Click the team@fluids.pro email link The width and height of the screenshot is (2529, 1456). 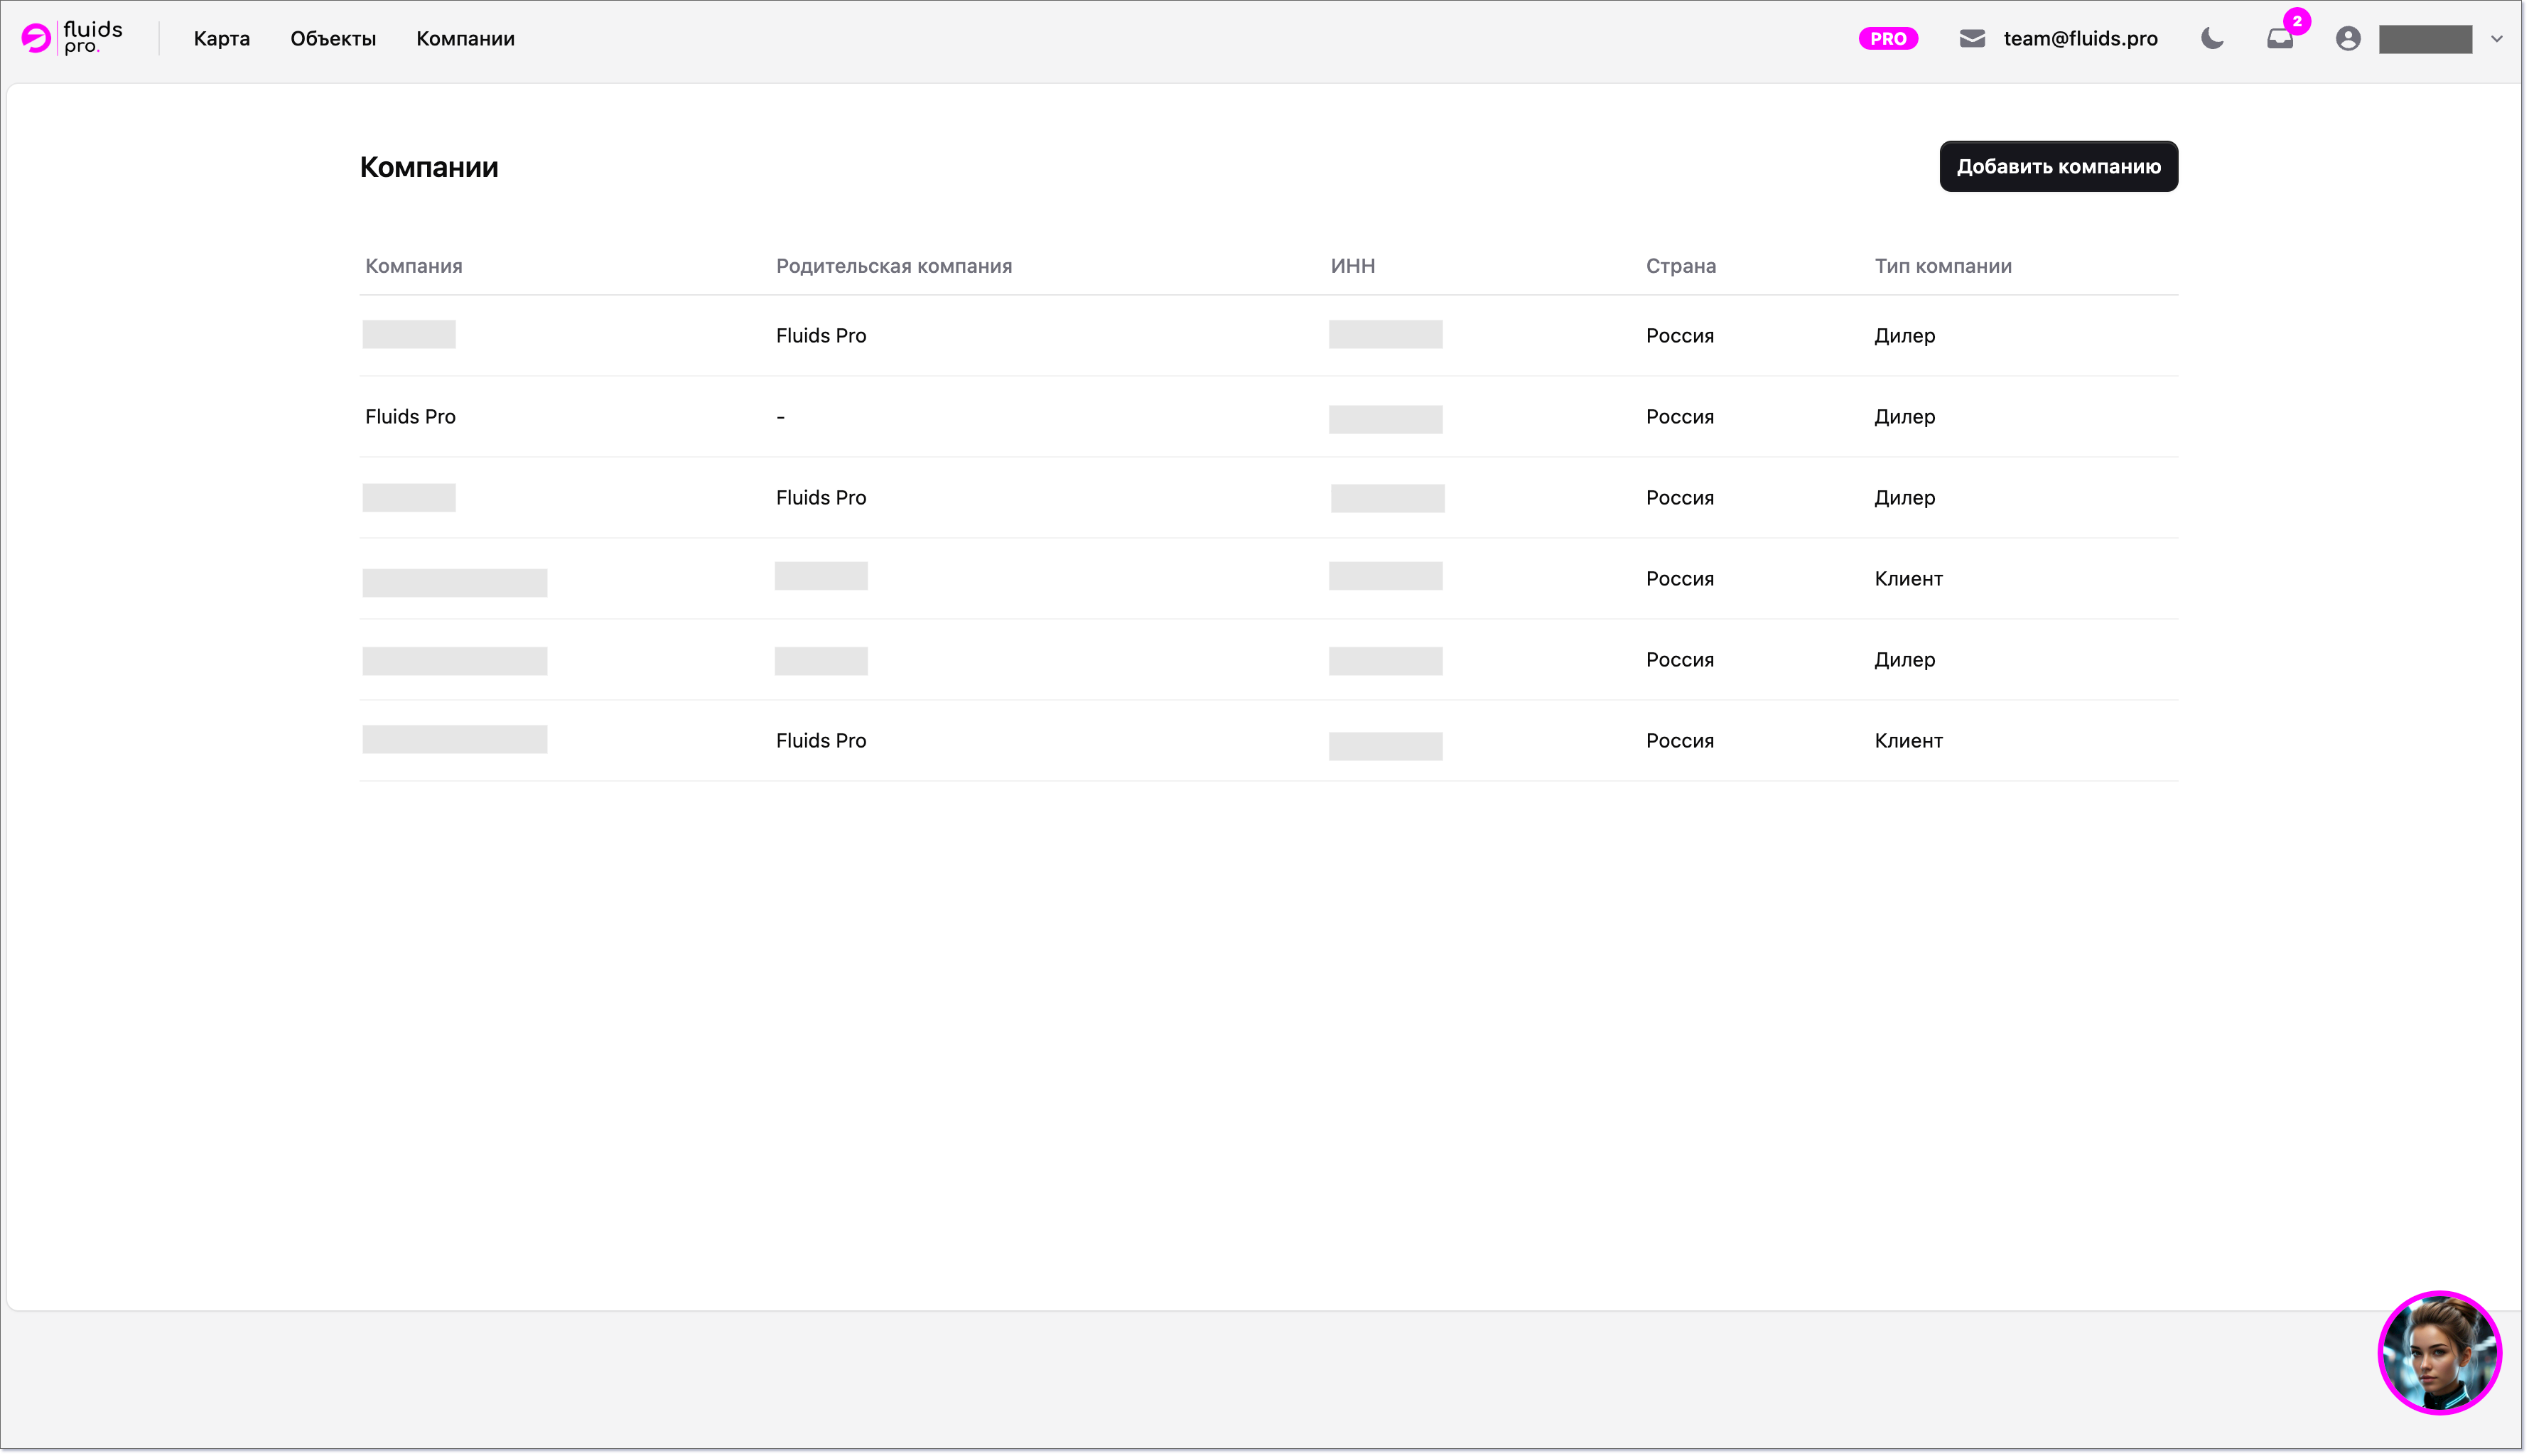[2080, 38]
